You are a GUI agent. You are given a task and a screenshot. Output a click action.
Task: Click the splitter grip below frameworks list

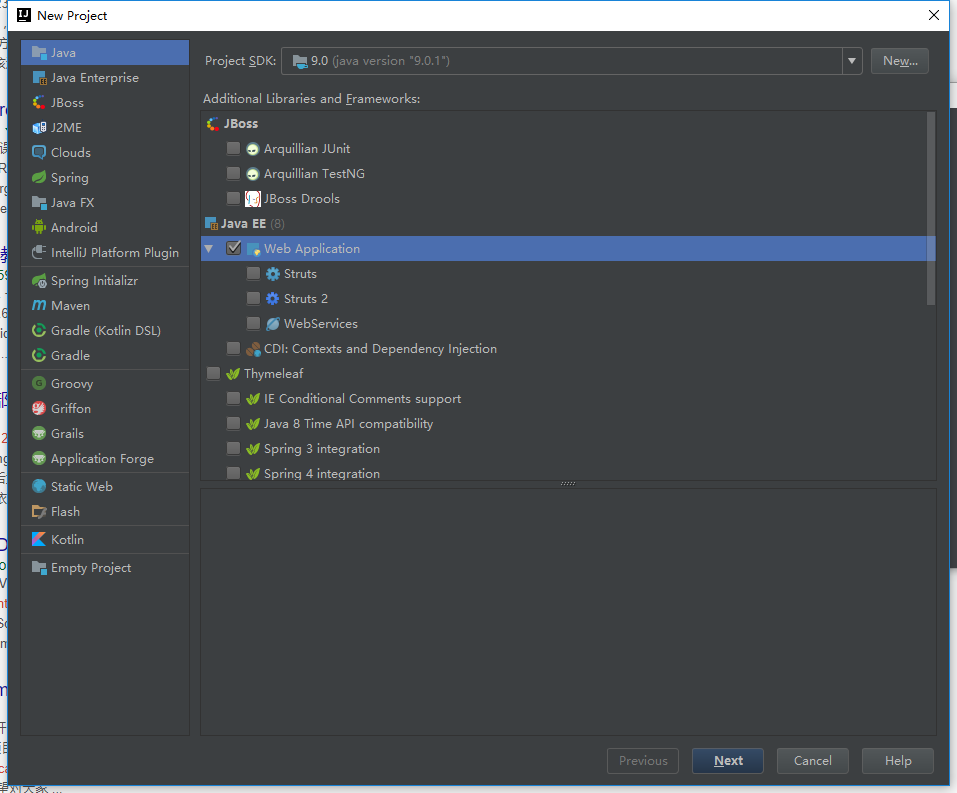click(x=568, y=483)
